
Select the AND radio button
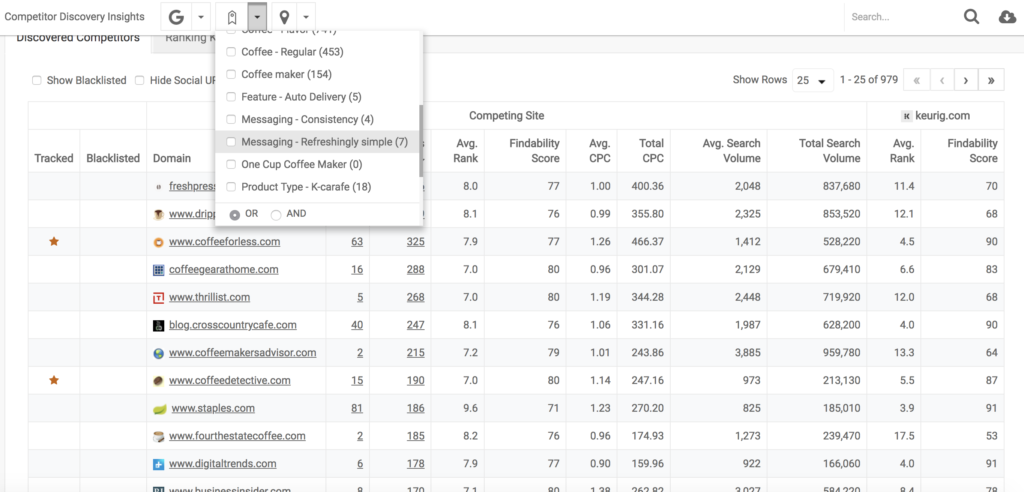pos(276,215)
